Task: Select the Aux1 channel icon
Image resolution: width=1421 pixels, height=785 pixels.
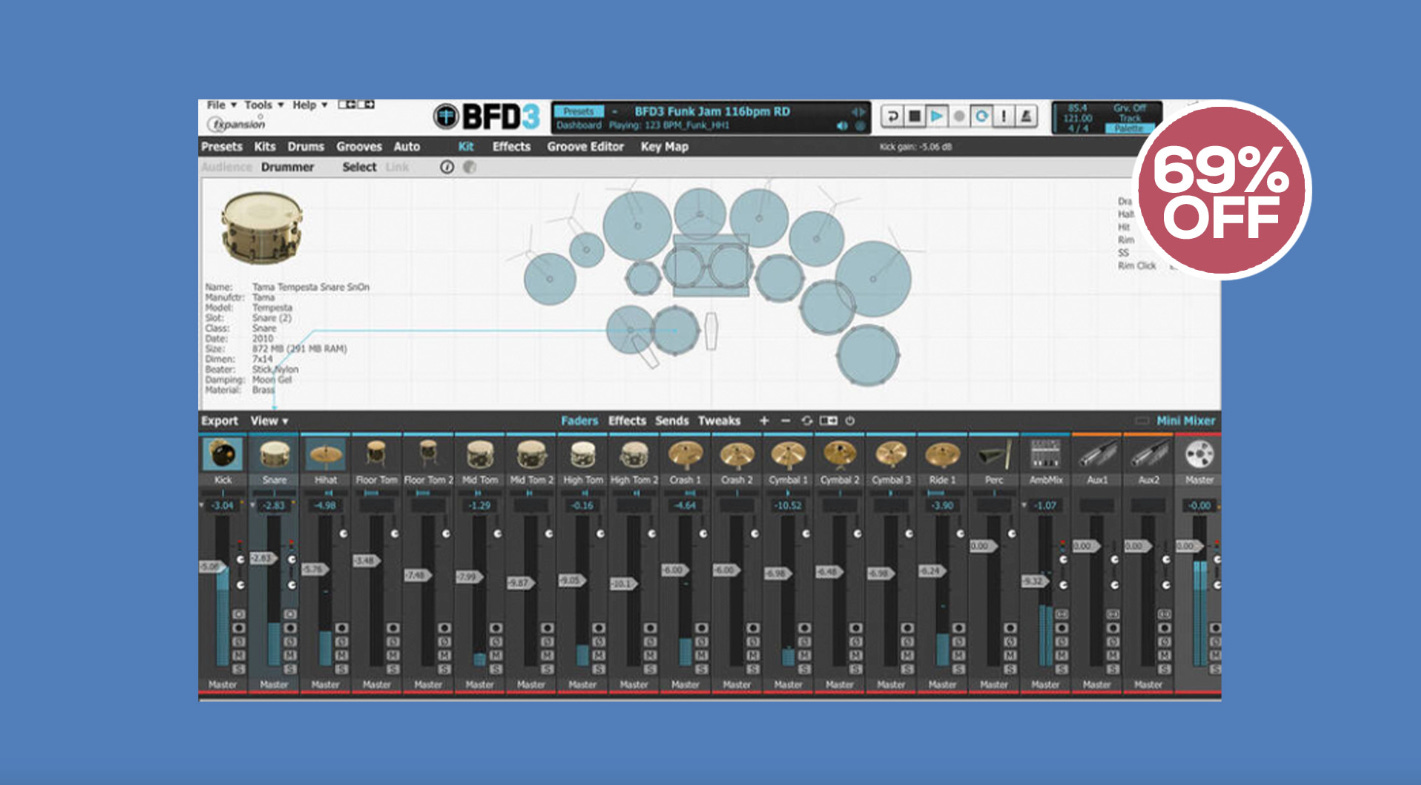Action: [x=1097, y=455]
